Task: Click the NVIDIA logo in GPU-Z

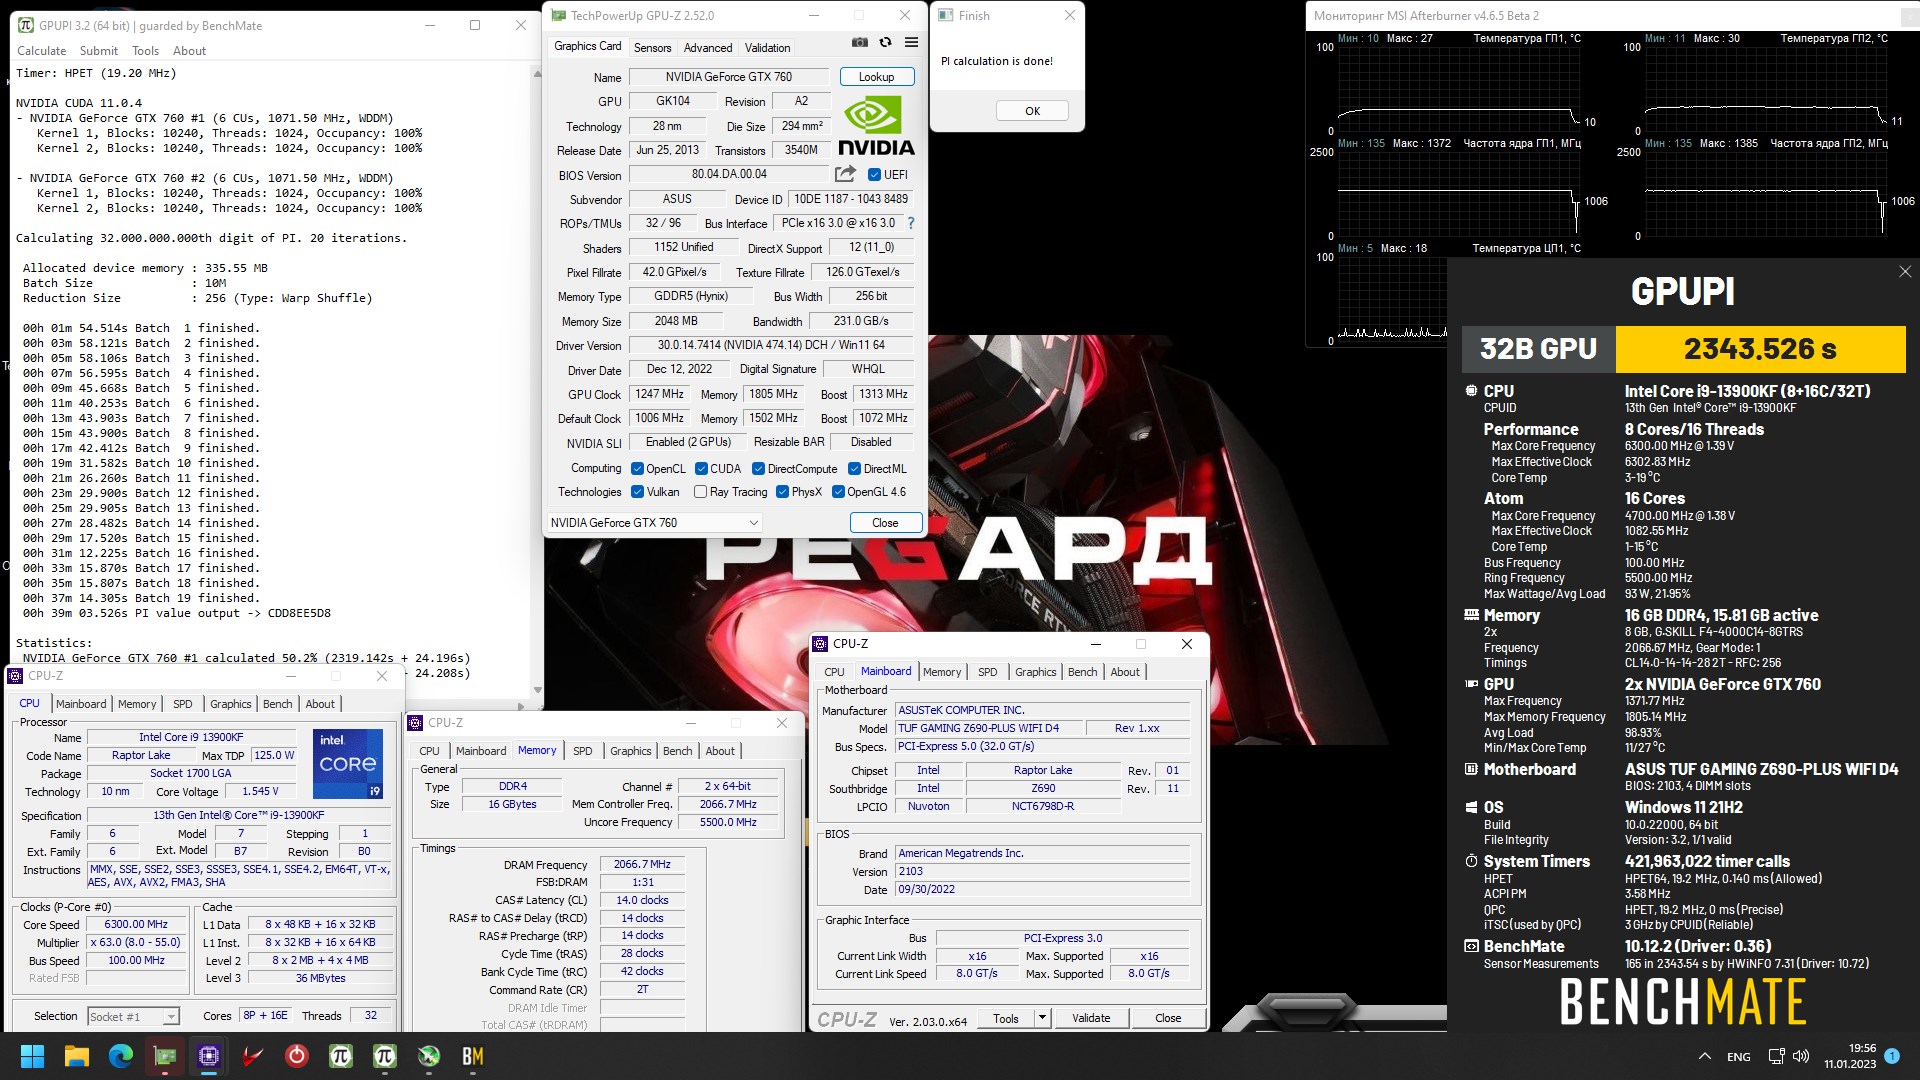Action: pos(876,126)
